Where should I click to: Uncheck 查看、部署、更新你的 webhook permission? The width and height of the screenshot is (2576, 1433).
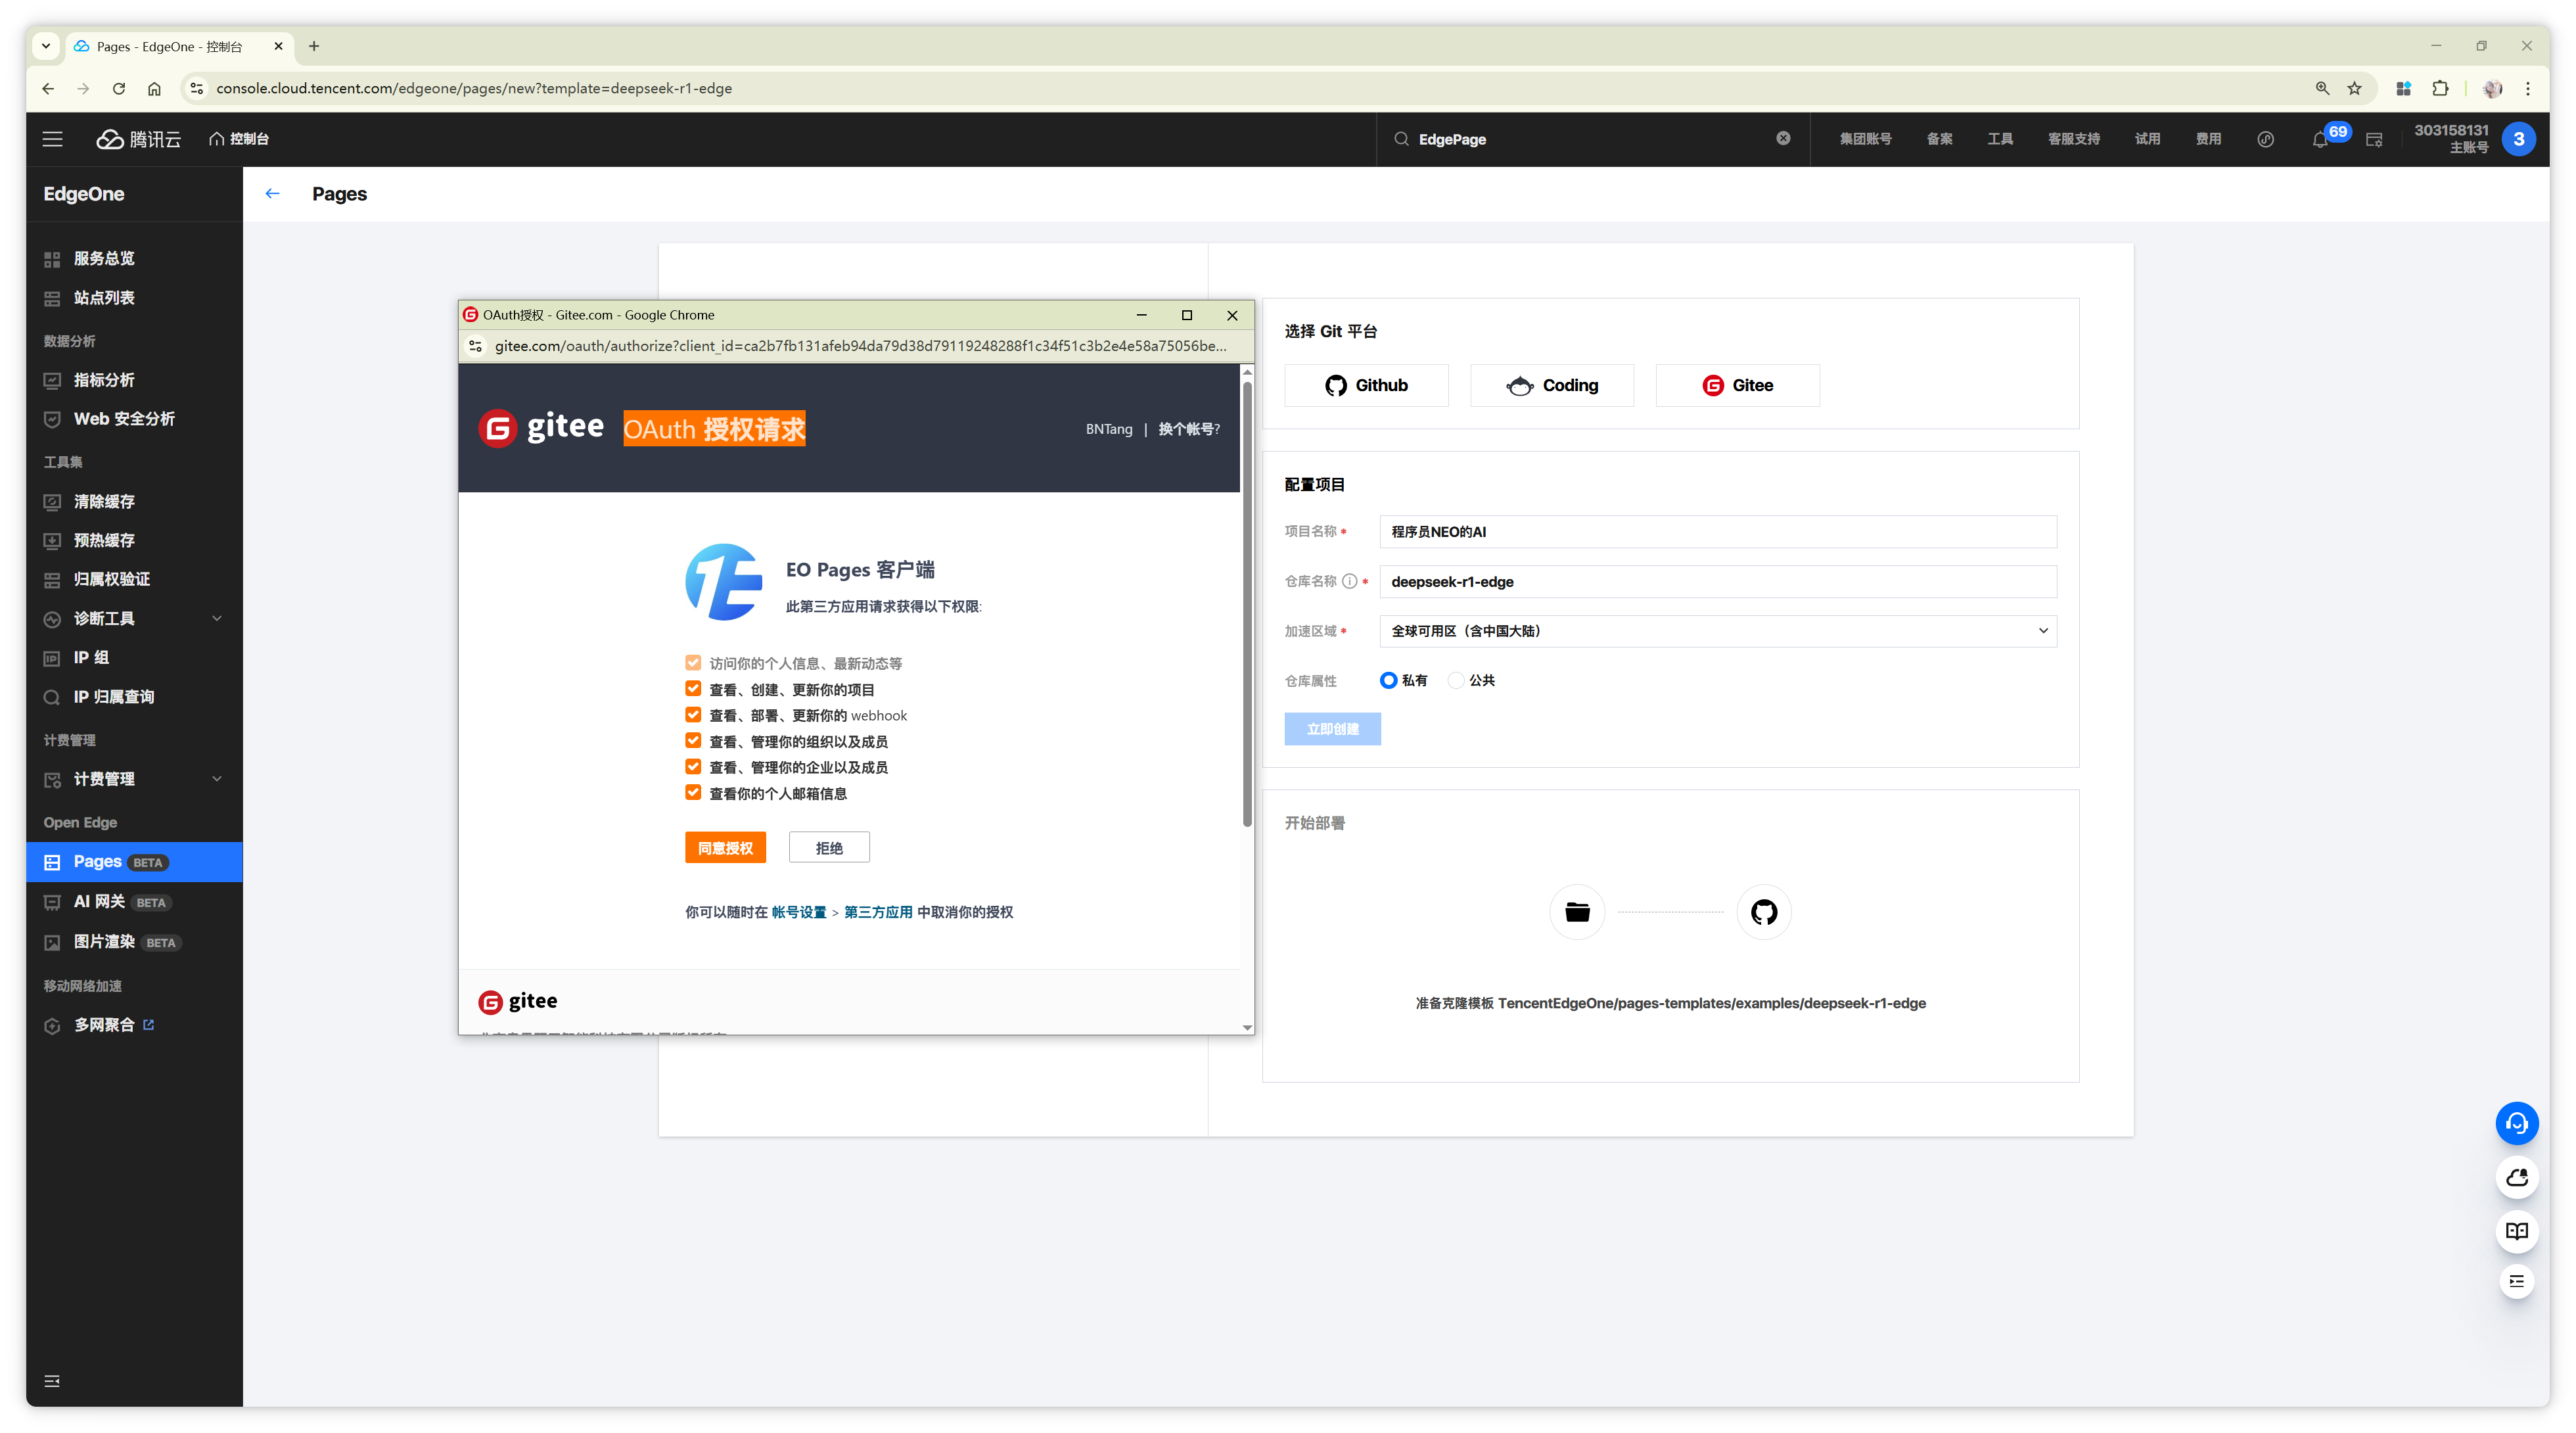(693, 714)
